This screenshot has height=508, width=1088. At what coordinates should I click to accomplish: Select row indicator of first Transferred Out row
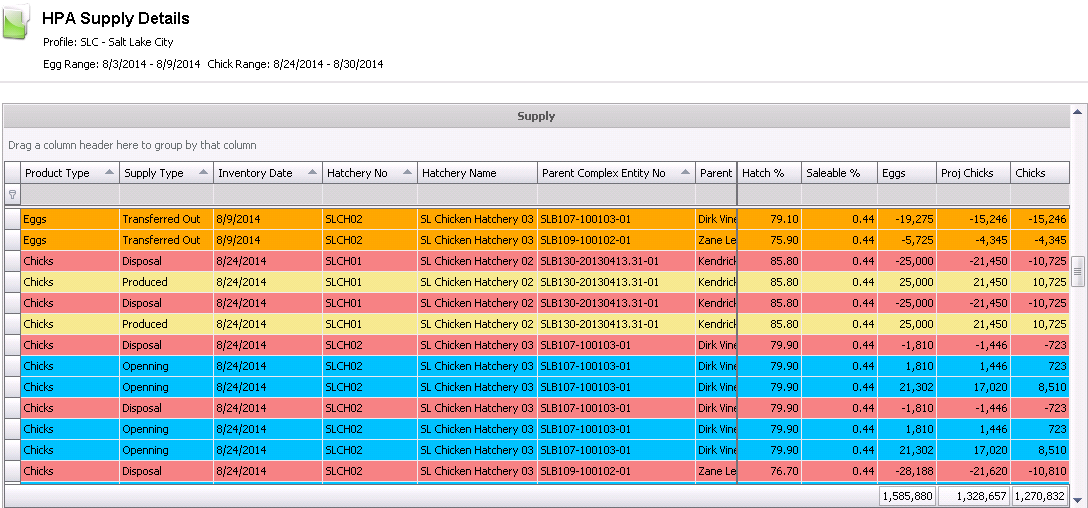click(x=12, y=219)
